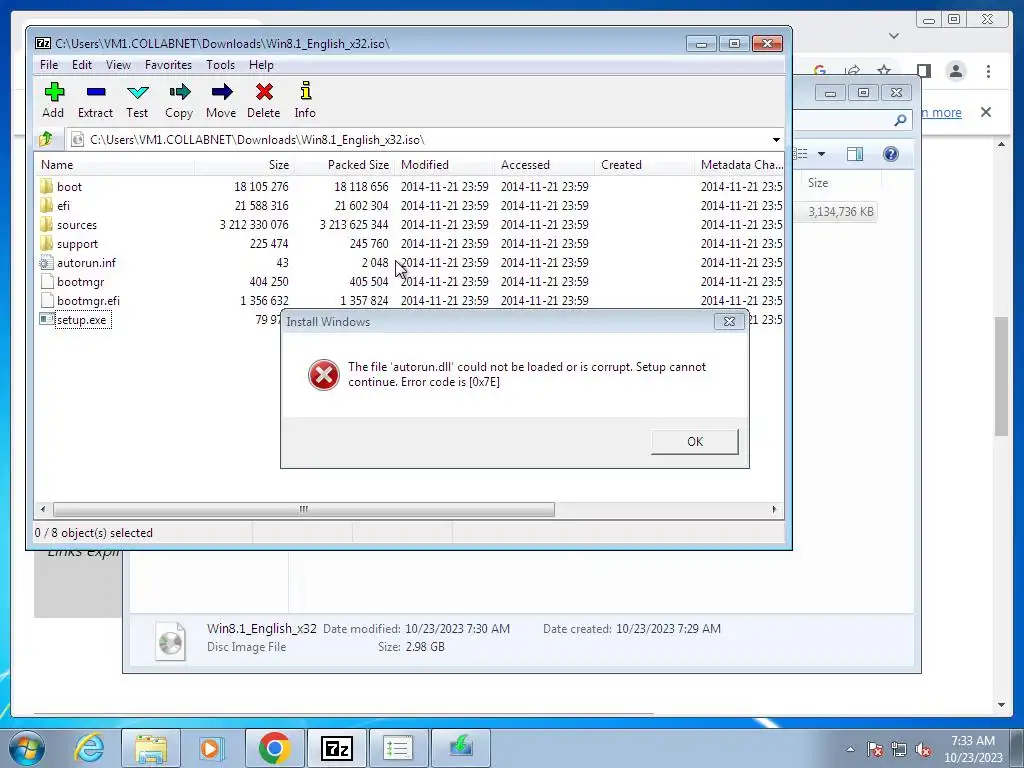Click the Copy toolbar icon
This screenshot has height=768, width=1024.
180,92
